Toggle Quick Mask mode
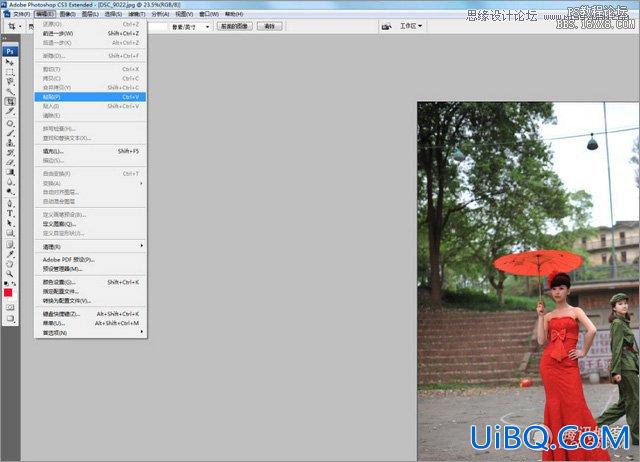 point(10,307)
